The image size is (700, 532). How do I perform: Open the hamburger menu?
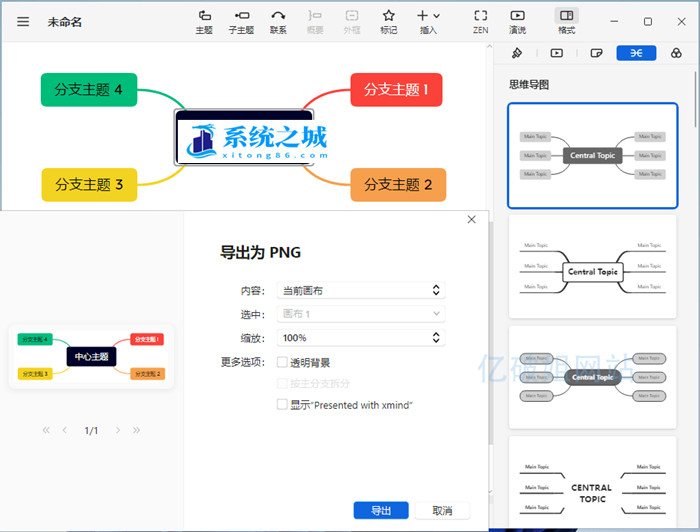(23, 21)
